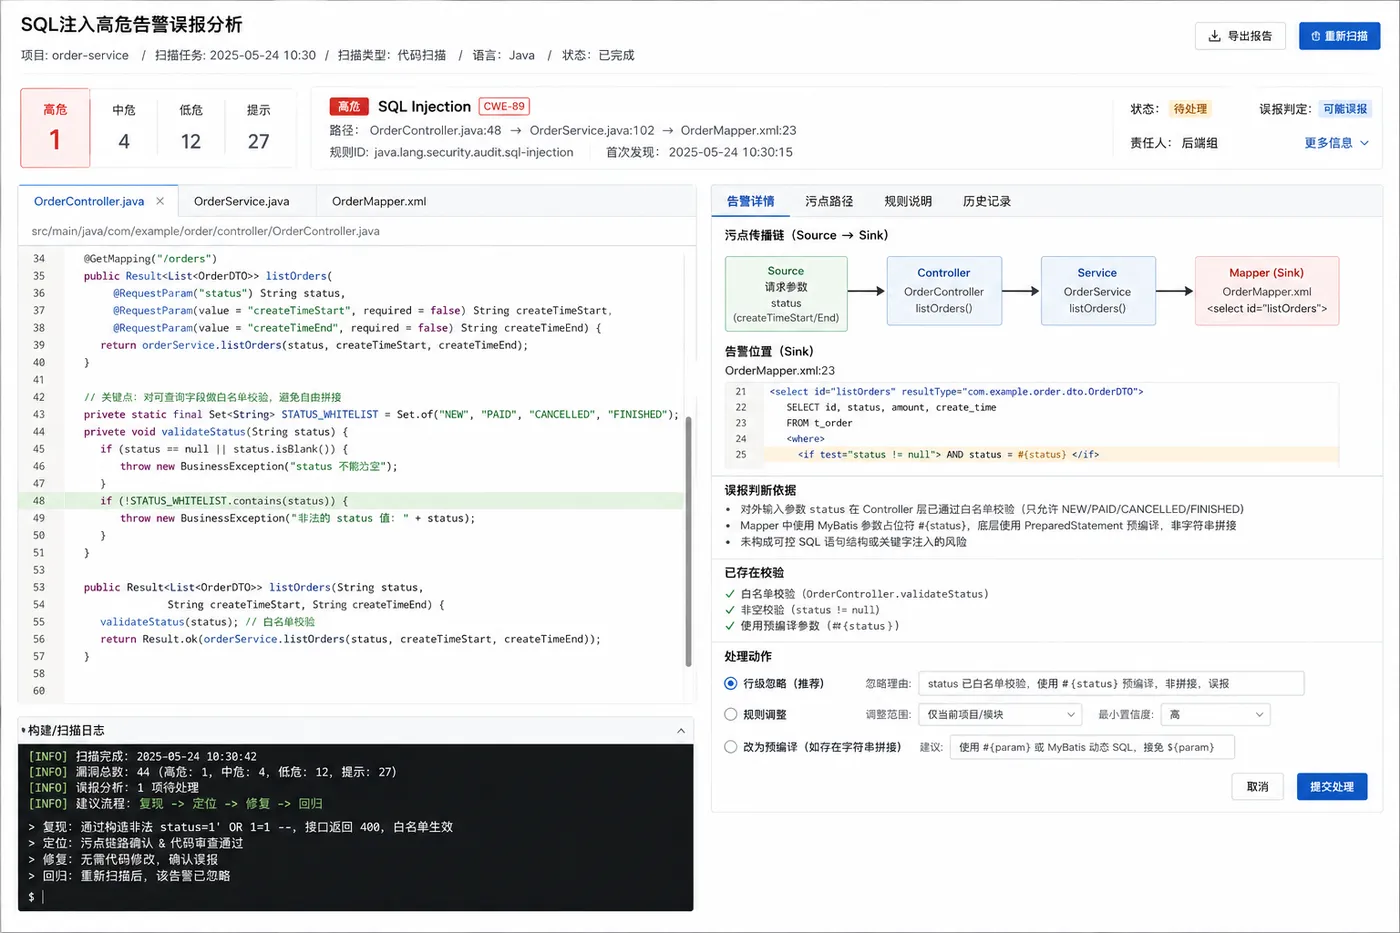Click the 白名单校验 check item
This screenshot has width=1400, height=933.
[856, 594]
